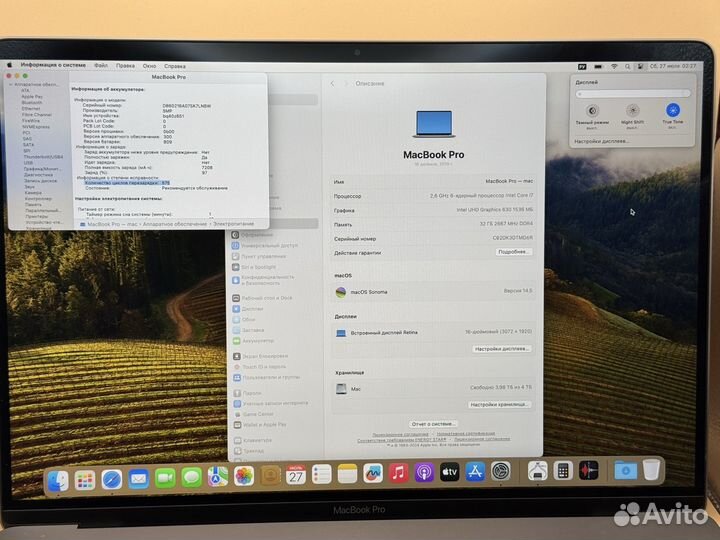Select Ethernet in System Information sidebar

(x=31, y=109)
